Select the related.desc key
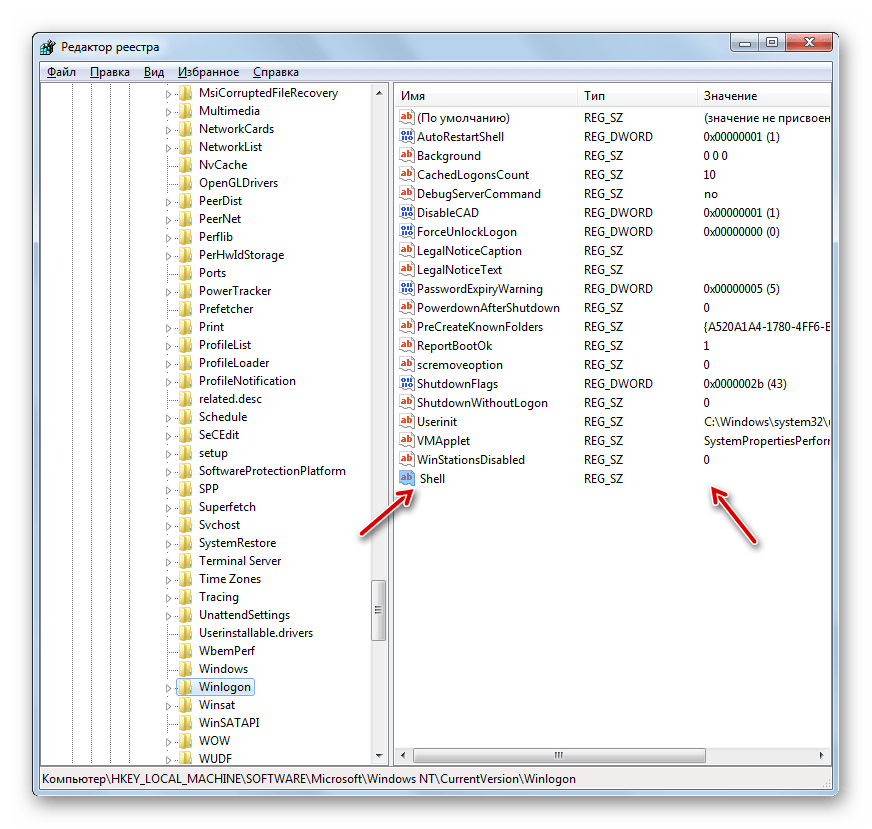The width and height of the screenshot is (872, 829). [x=230, y=399]
